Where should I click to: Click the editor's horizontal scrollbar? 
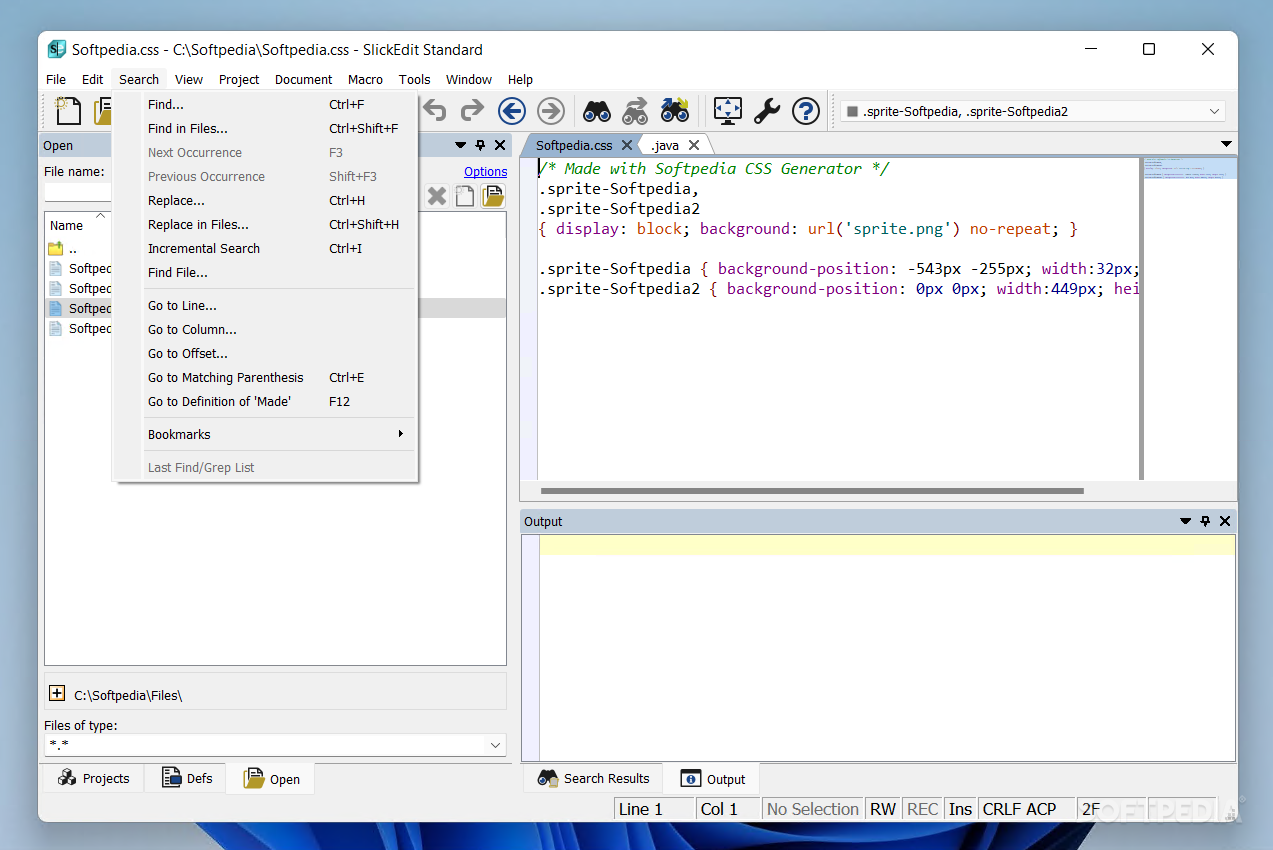[812, 491]
